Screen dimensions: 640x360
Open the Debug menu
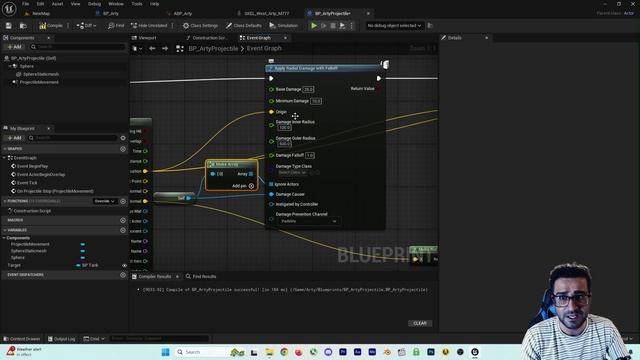[x=94, y=4]
